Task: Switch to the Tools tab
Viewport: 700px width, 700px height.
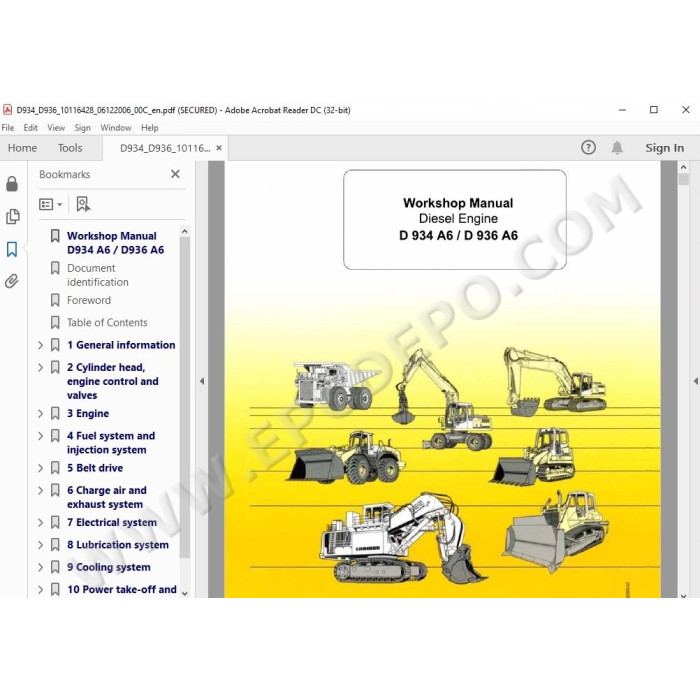Action: [x=70, y=148]
